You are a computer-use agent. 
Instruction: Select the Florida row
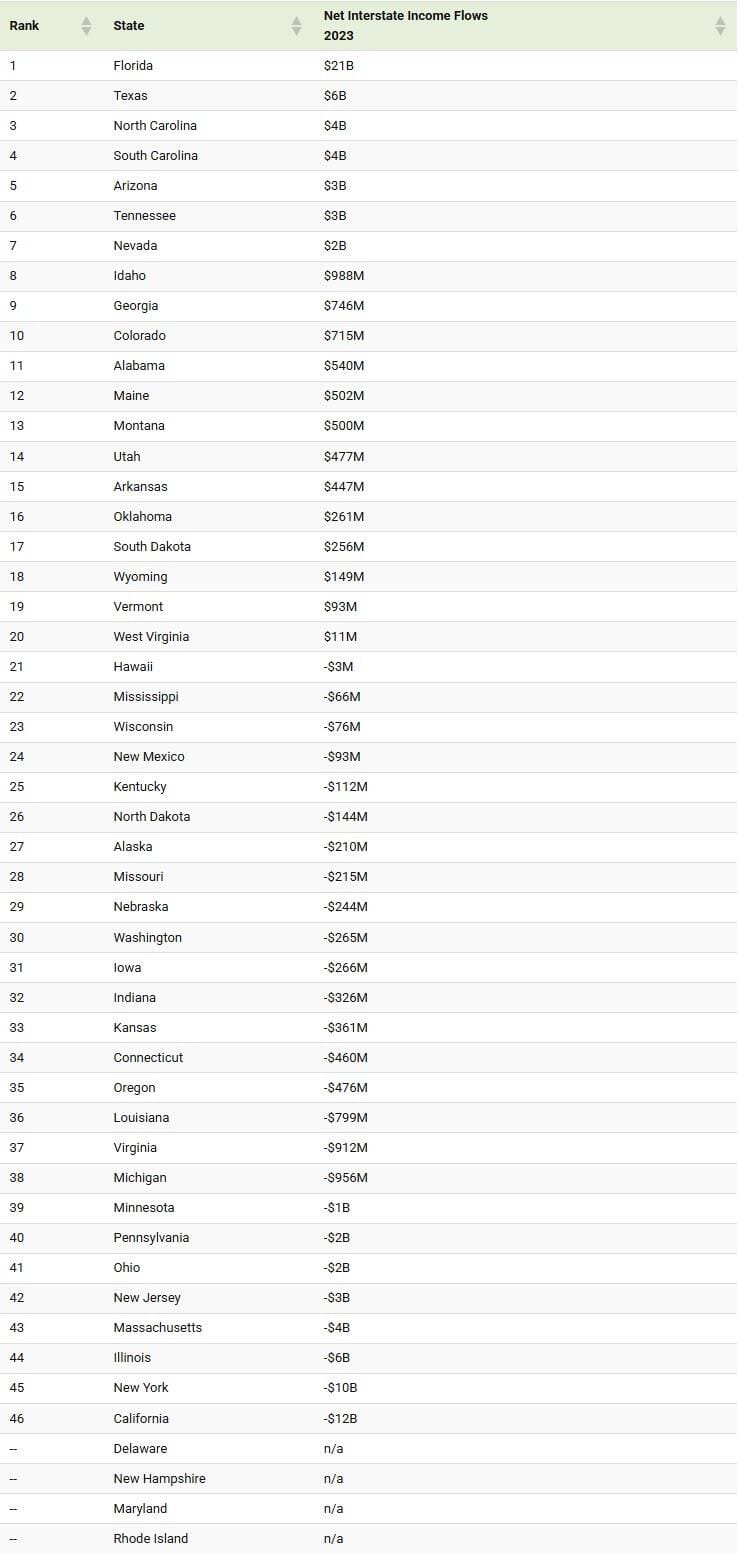(369, 66)
